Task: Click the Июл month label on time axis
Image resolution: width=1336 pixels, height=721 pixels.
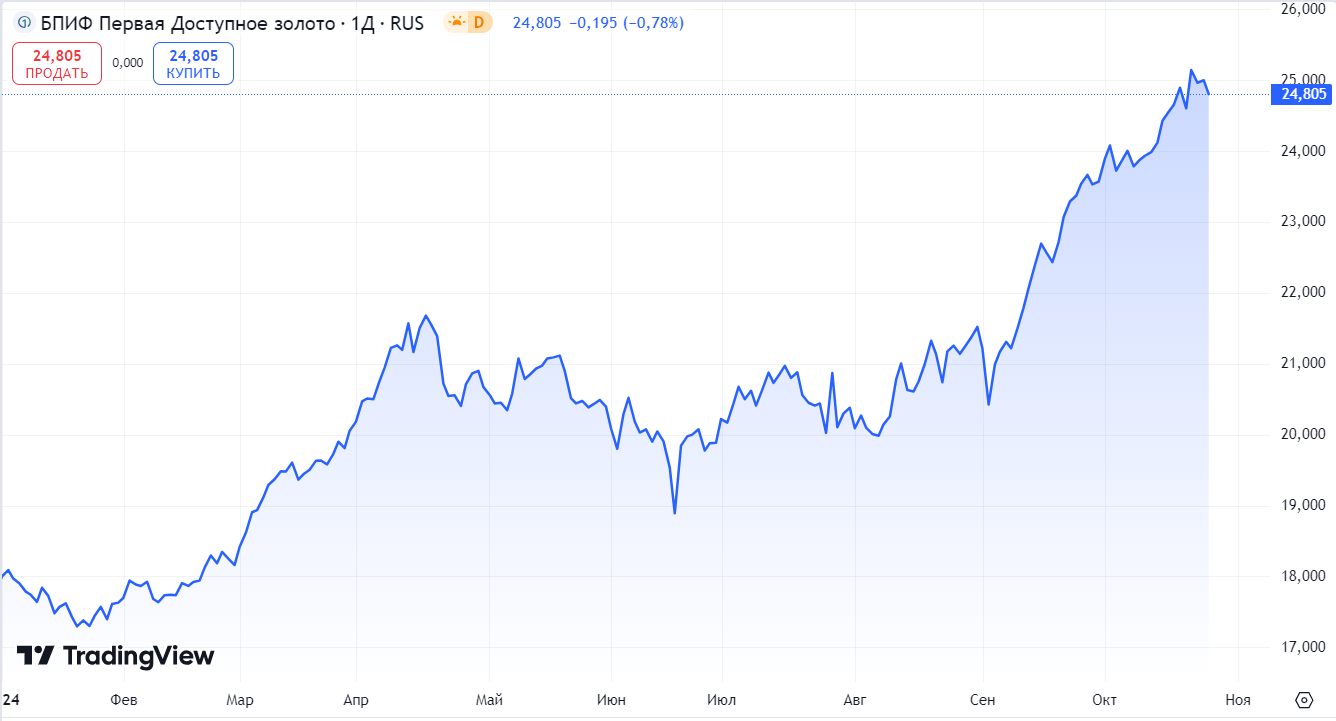Action: (x=721, y=700)
